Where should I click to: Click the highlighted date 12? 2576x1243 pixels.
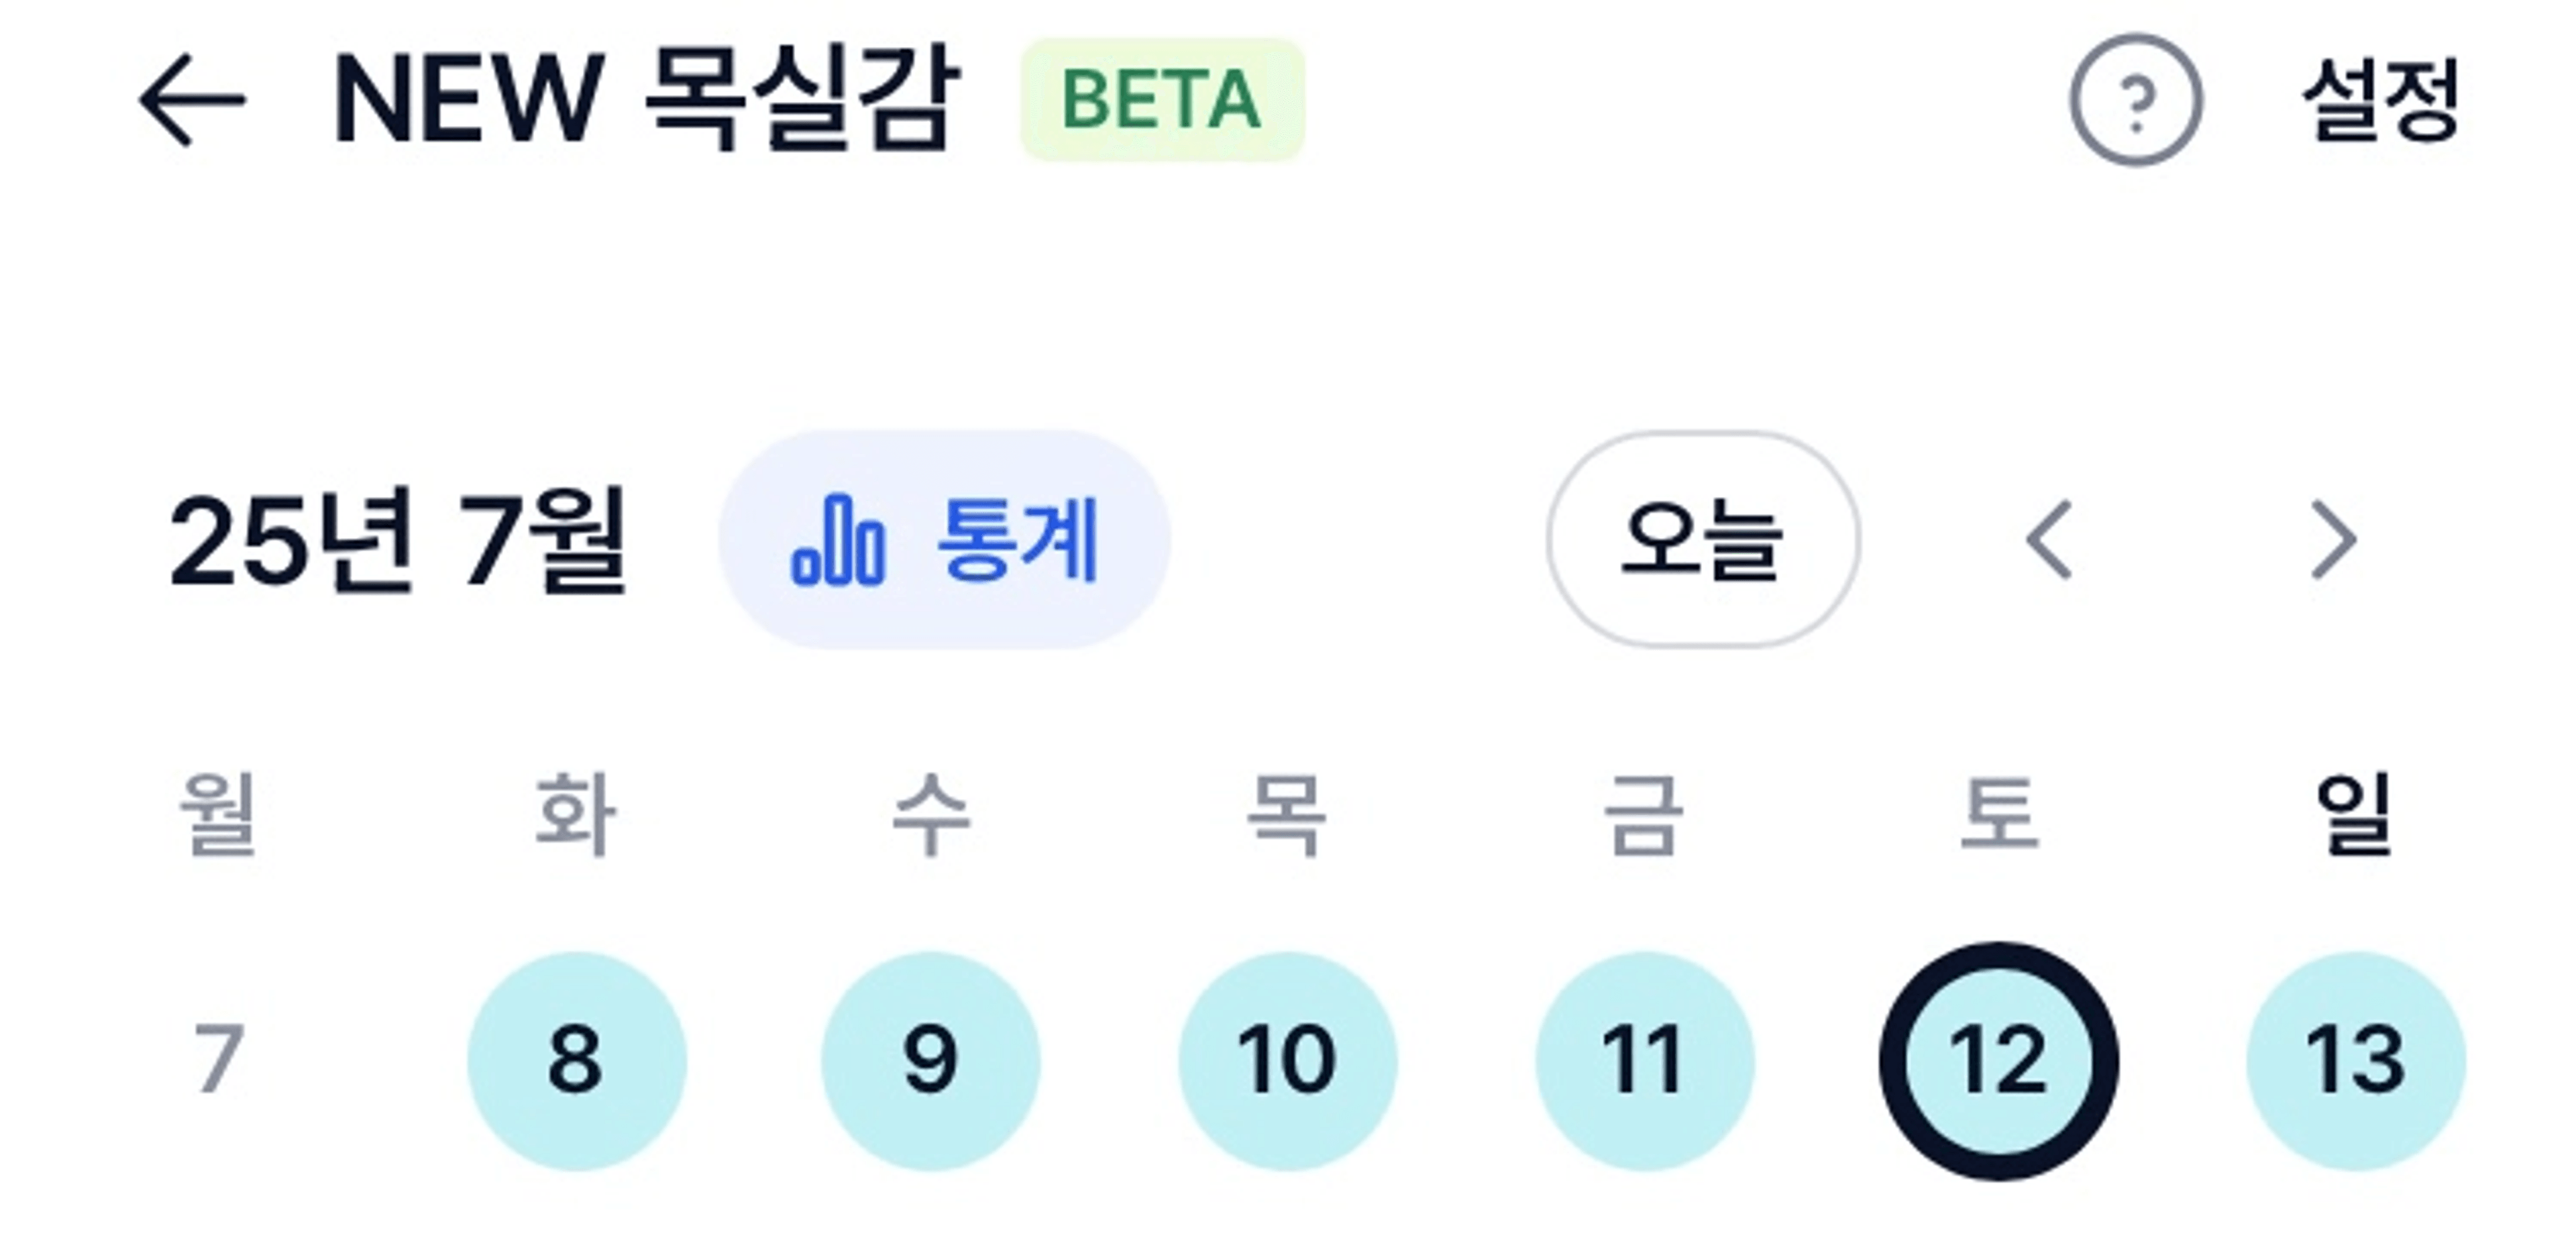[1999, 1061]
